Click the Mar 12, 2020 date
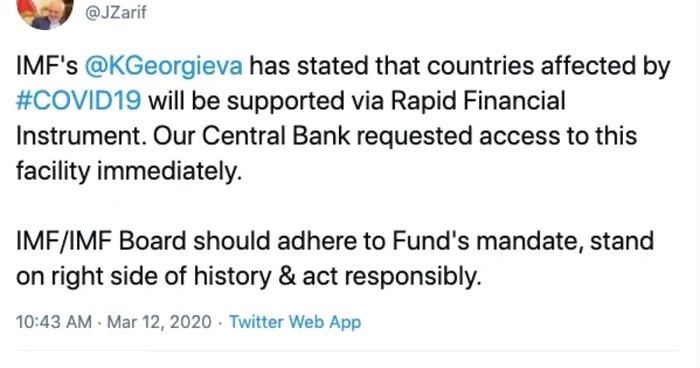 (159, 322)
